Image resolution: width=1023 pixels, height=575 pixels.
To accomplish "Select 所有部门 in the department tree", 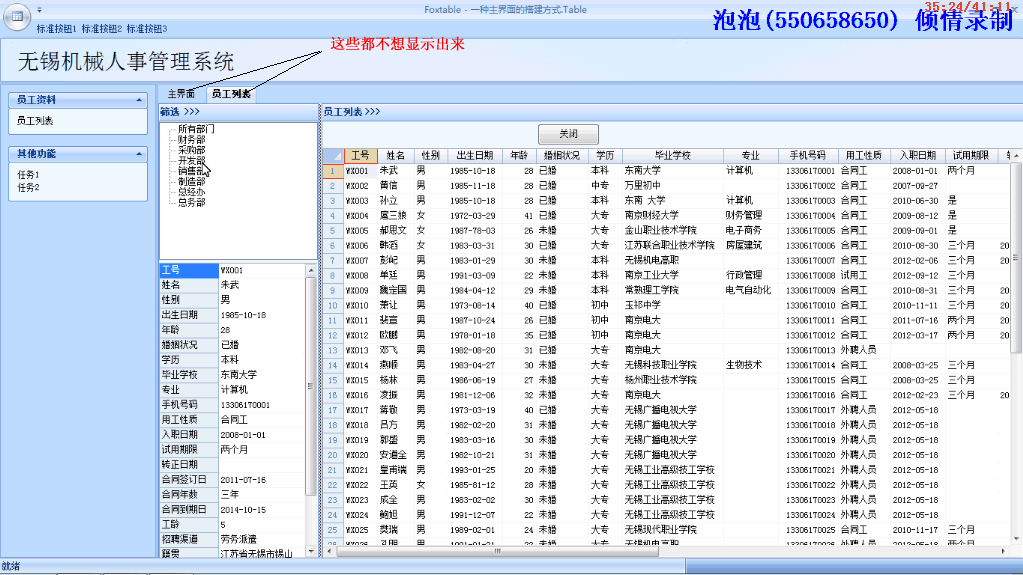I will 196,129.
